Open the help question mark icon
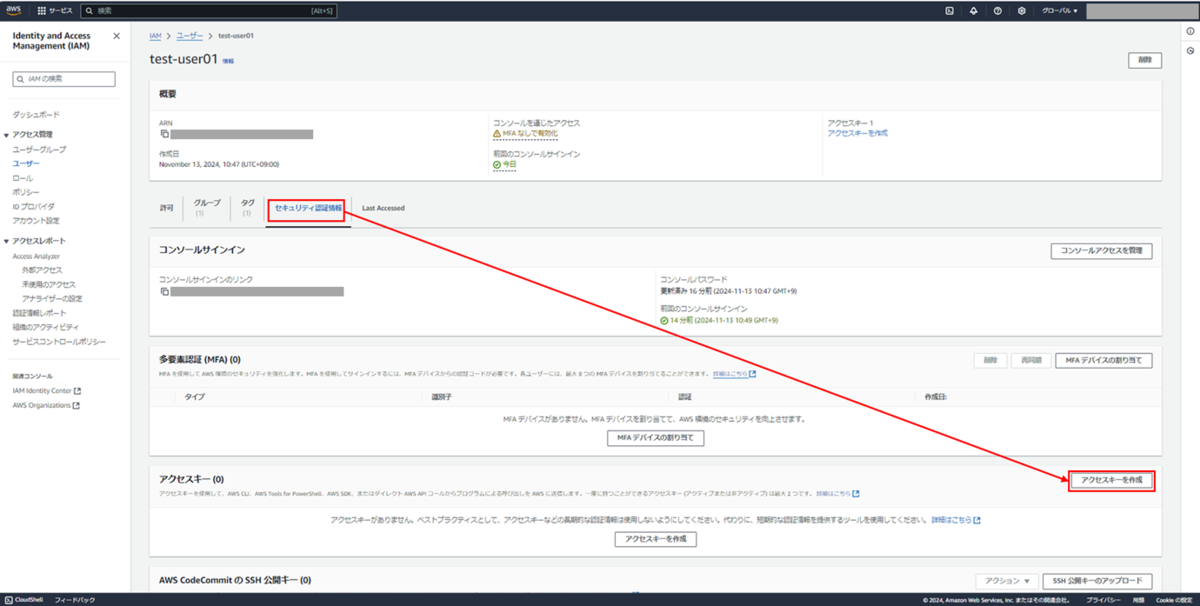The height and width of the screenshot is (606, 1200). 997,10
